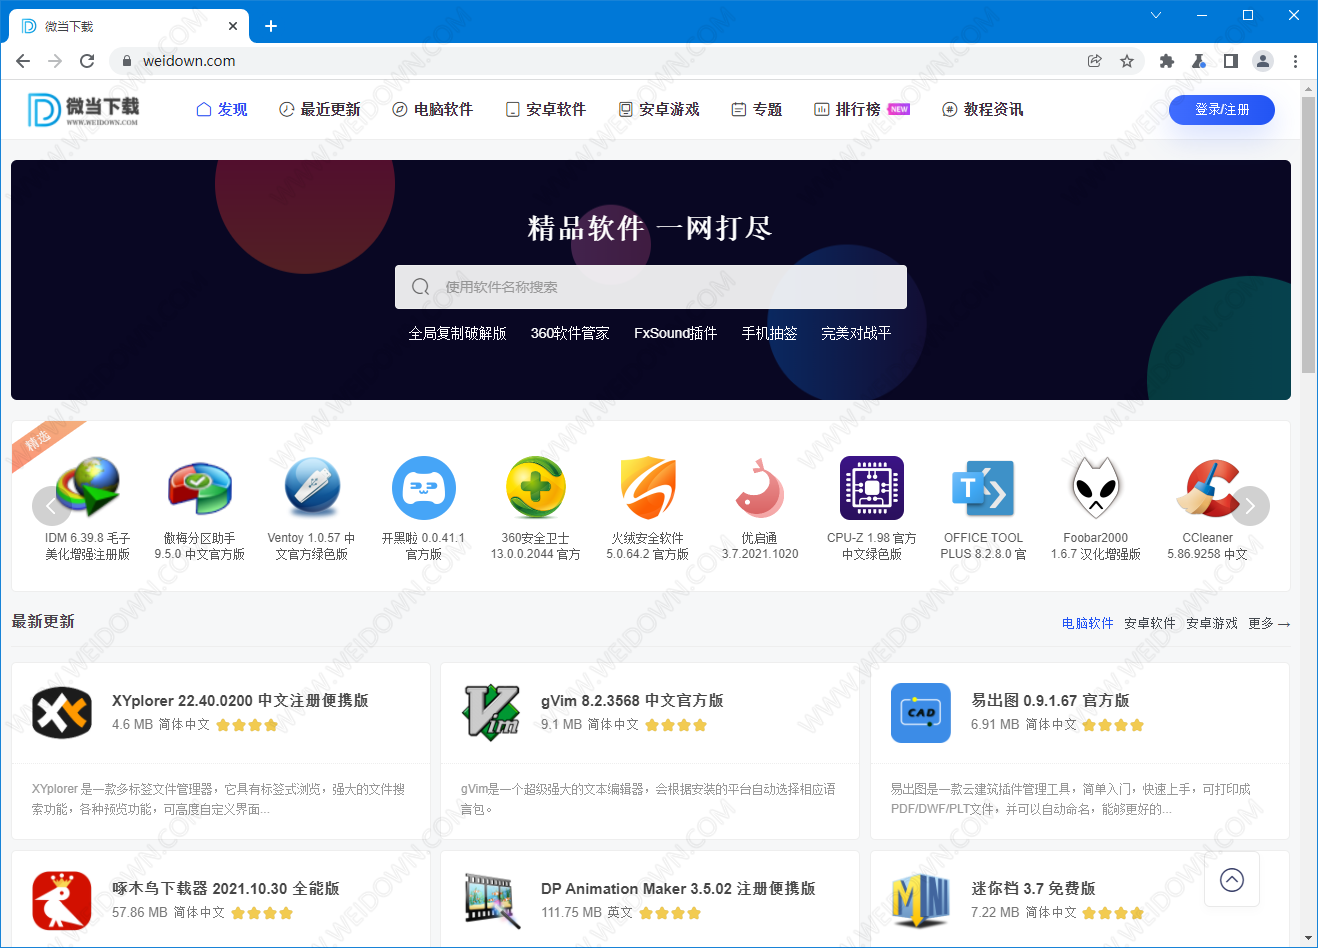Image resolution: width=1318 pixels, height=948 pixels.
Task: Open the gVim 8.2.3568 title link
Action: coord(632,701)
